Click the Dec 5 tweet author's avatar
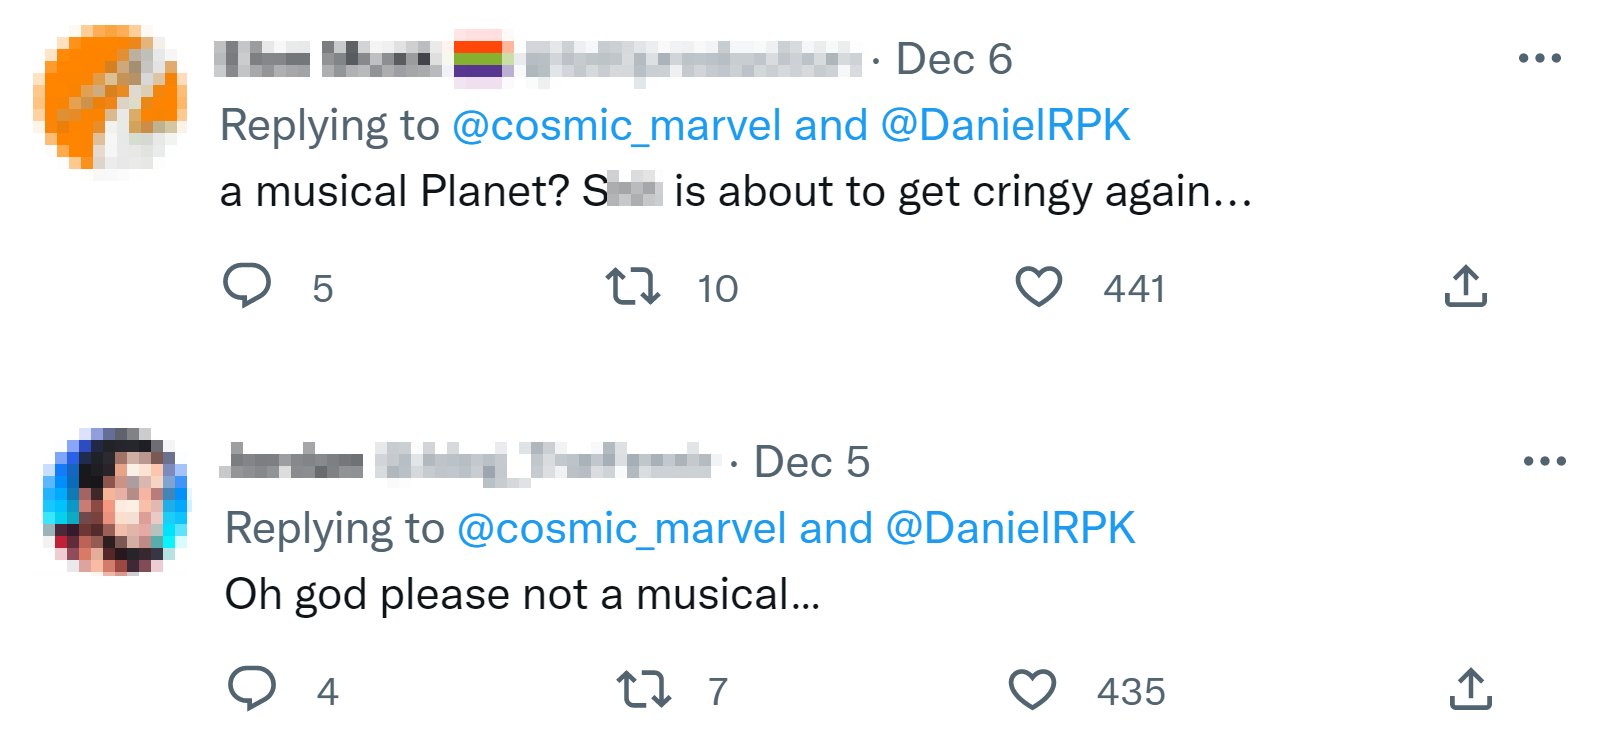The height and width of the screenshot is (747, 1606). pos(115,501)
